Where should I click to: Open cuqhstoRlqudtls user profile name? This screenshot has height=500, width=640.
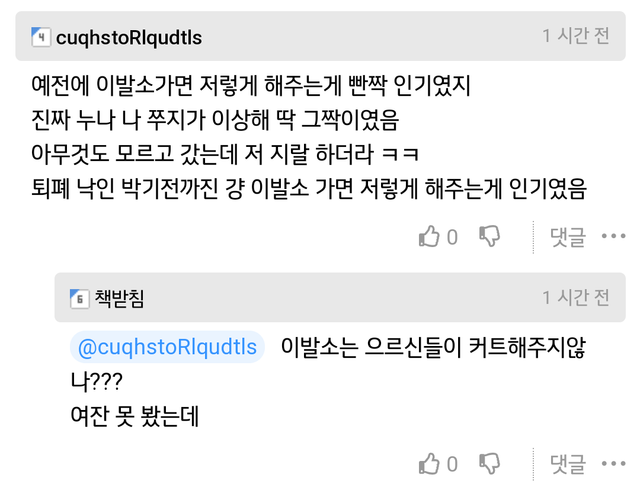[x=129, y=38]
